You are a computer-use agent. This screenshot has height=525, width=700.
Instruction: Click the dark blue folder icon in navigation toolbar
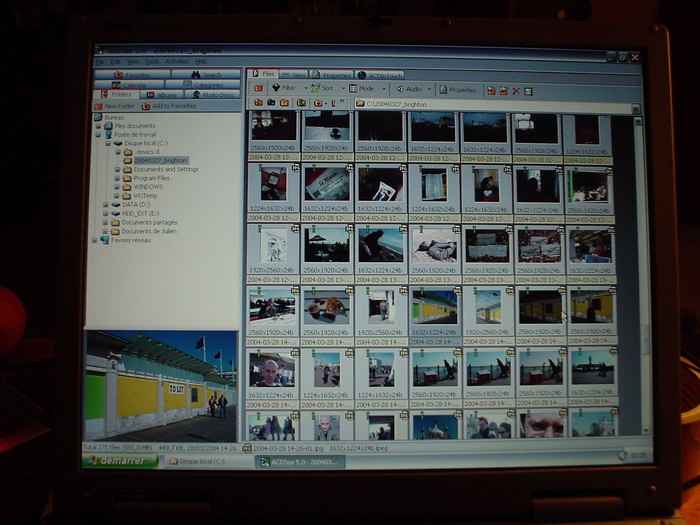(x=271, y=103)
